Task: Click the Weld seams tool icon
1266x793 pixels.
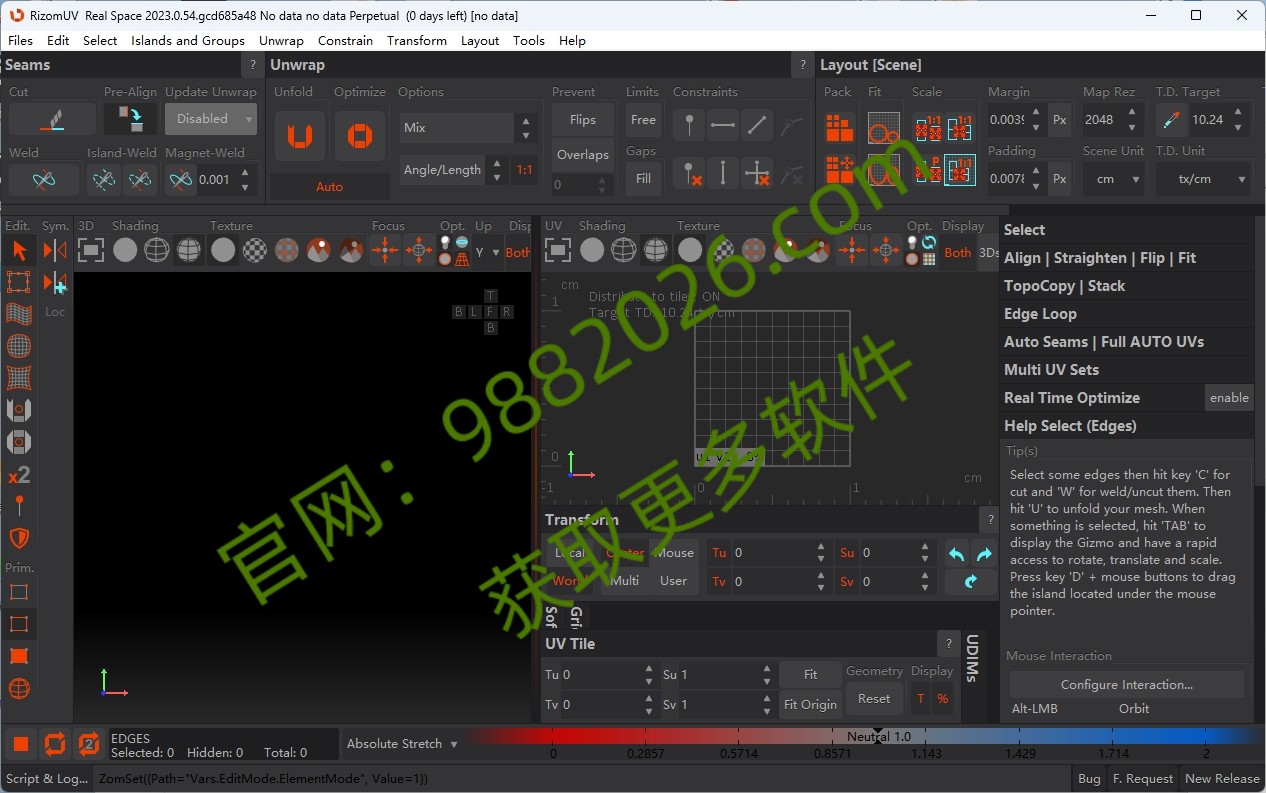Action: coord(42,180)
